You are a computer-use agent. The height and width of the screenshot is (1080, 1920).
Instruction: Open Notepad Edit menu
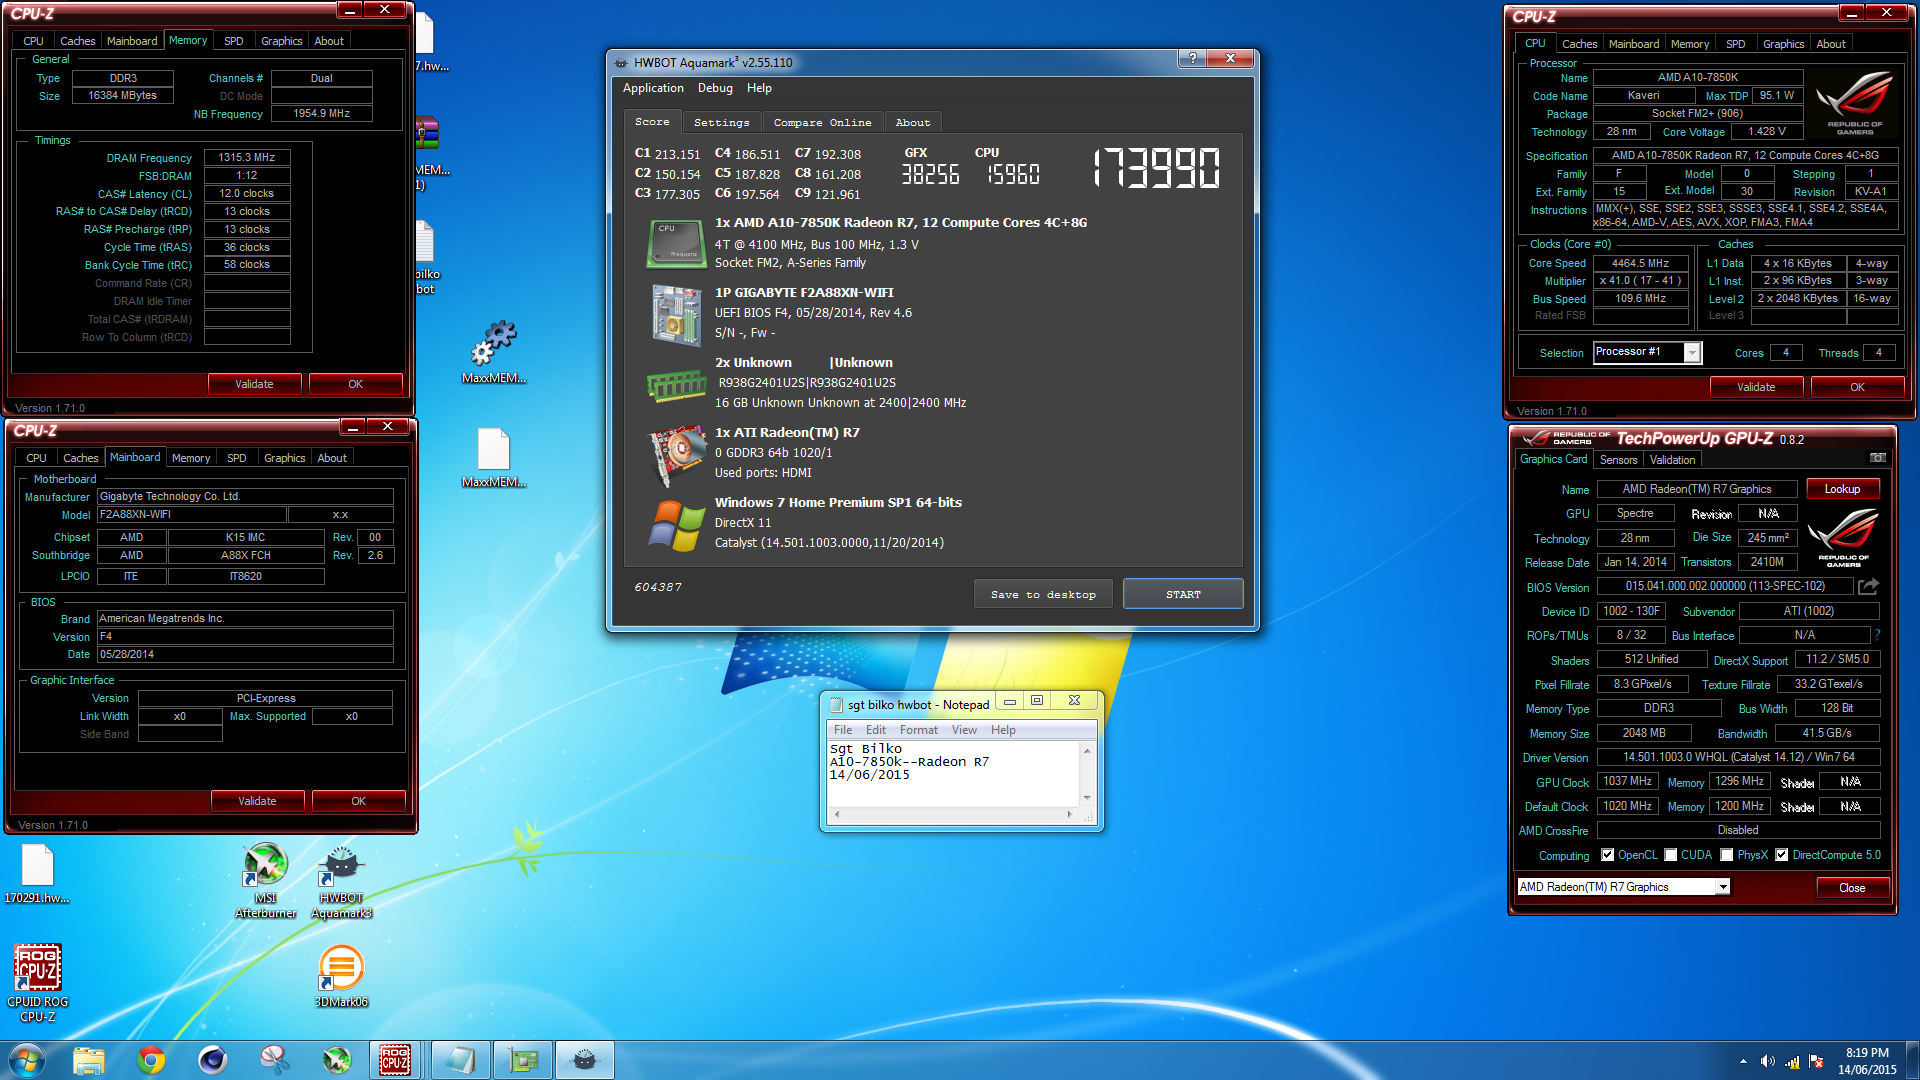tap(876, 730)
